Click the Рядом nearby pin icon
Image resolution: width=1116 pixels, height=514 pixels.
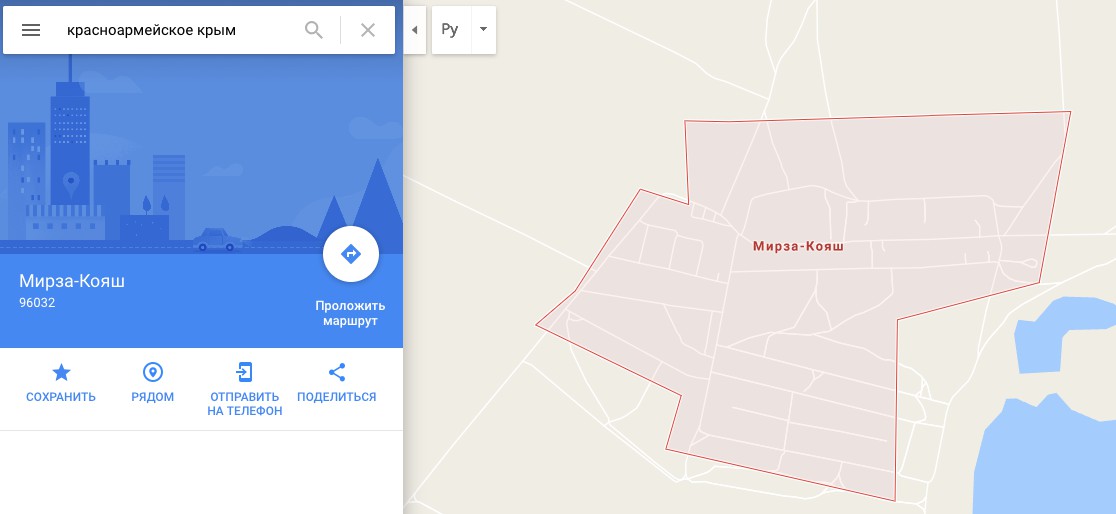152,372
